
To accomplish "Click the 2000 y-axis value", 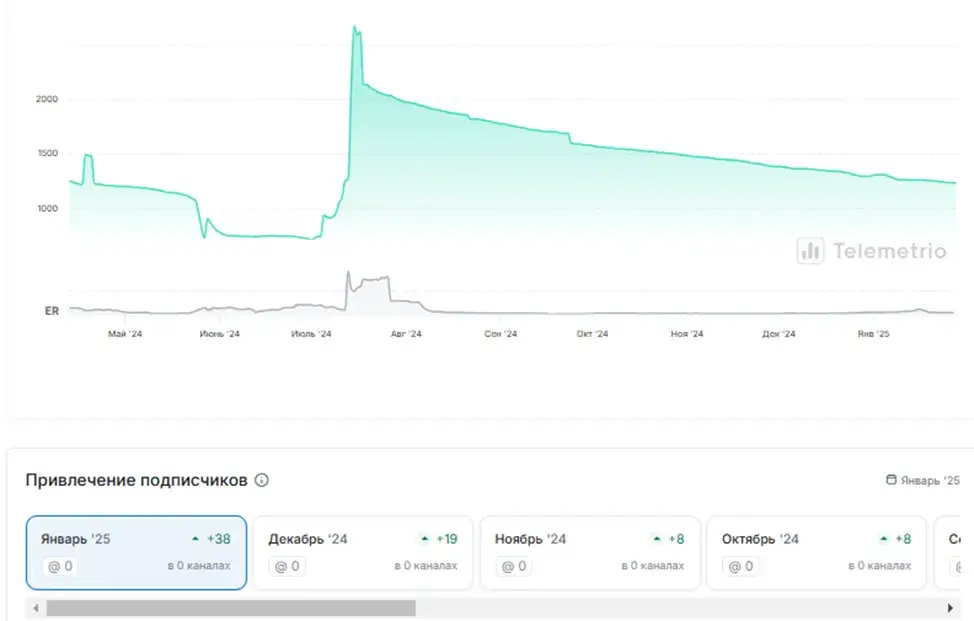I will click(x=47, y=99).
